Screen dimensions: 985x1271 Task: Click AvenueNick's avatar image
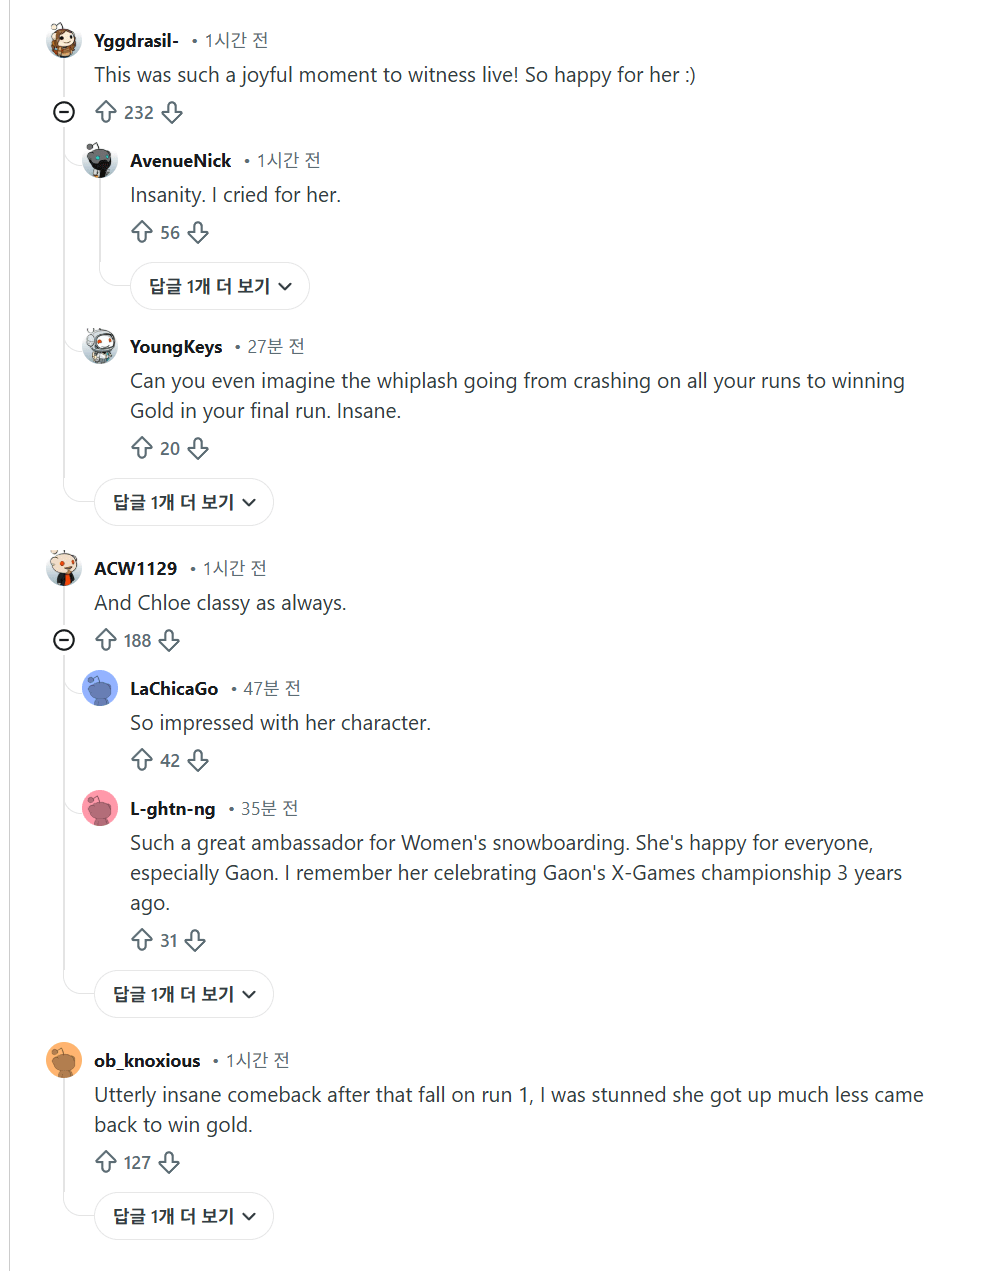point(99,160)
